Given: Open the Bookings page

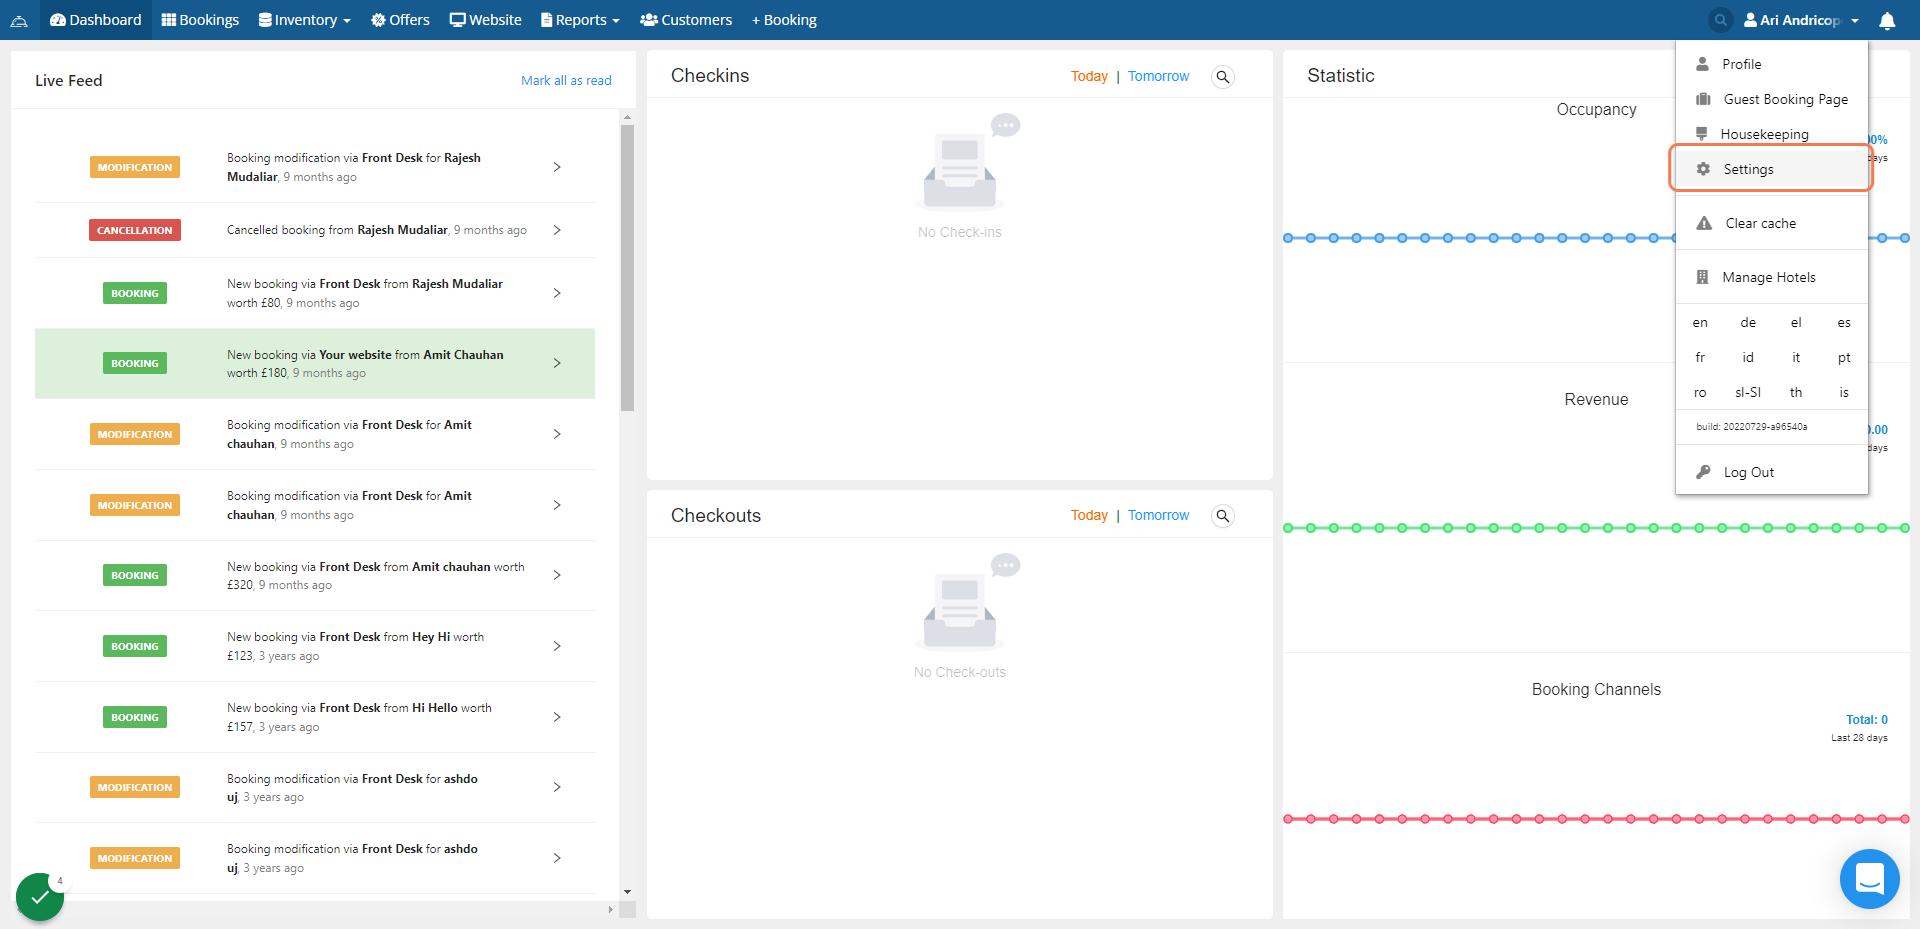Looking at the screenshot, I should [200, 20].
